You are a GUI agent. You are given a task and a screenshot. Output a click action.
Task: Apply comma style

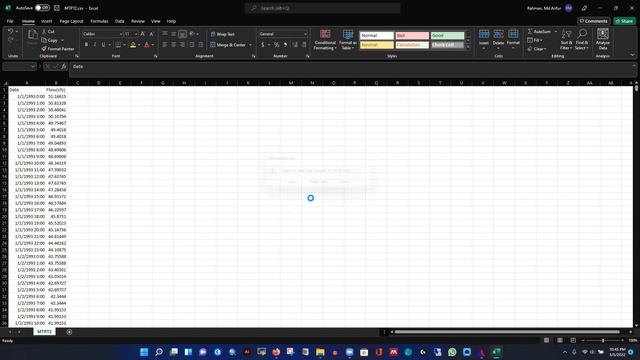(x=285, y=44)
